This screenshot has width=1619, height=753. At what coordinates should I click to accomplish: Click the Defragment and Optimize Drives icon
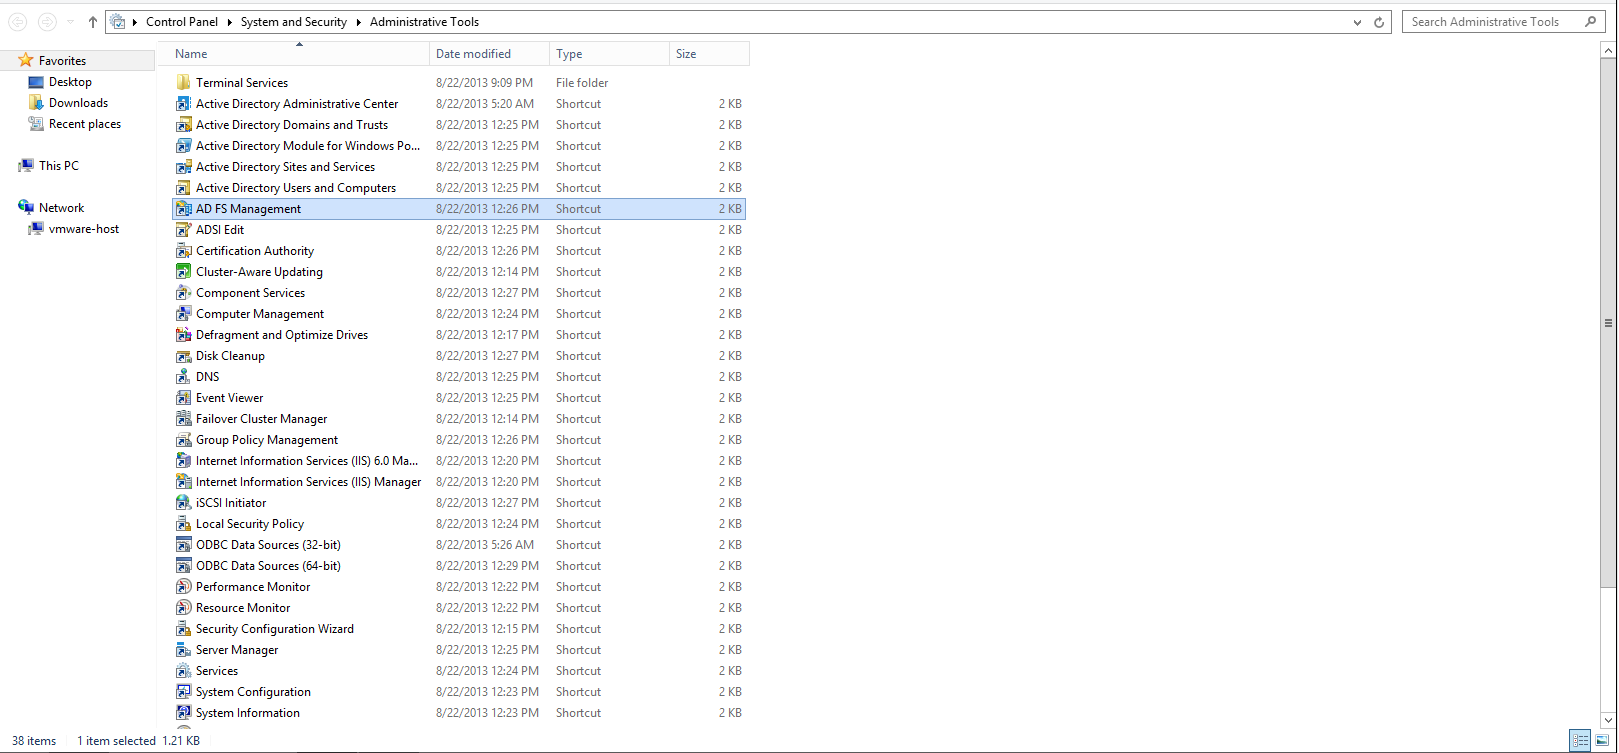point(184,335)
